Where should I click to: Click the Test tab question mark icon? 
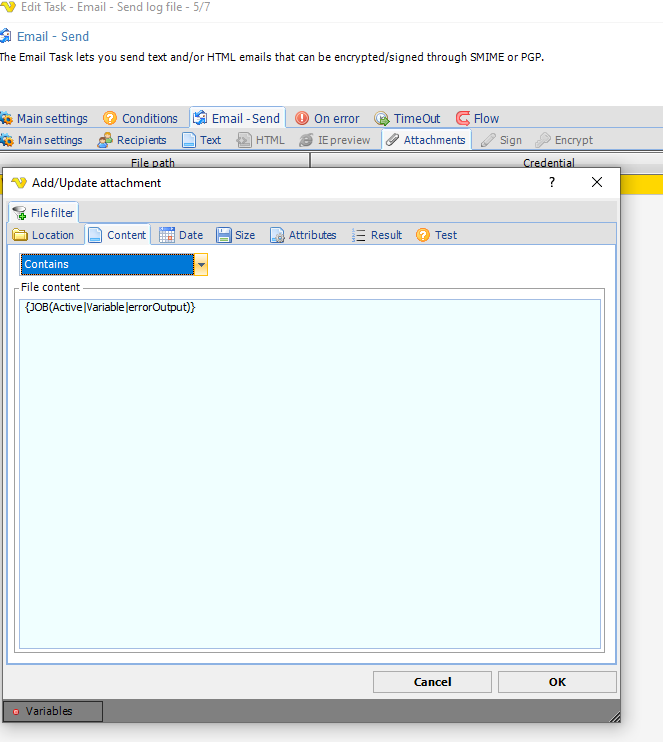pos(423,235)
